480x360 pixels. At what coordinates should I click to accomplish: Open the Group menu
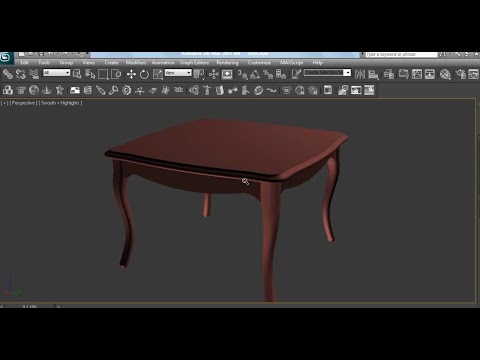pos(66,63)
